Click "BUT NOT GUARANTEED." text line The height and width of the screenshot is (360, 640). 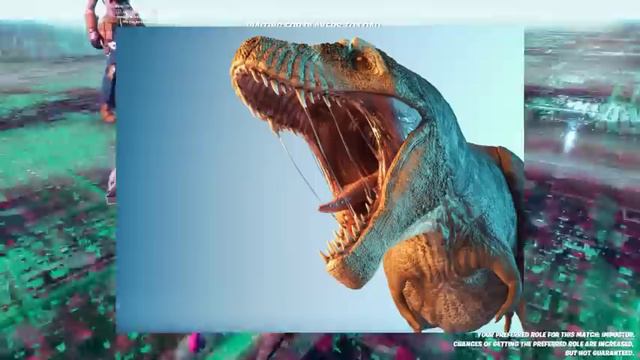600,353
